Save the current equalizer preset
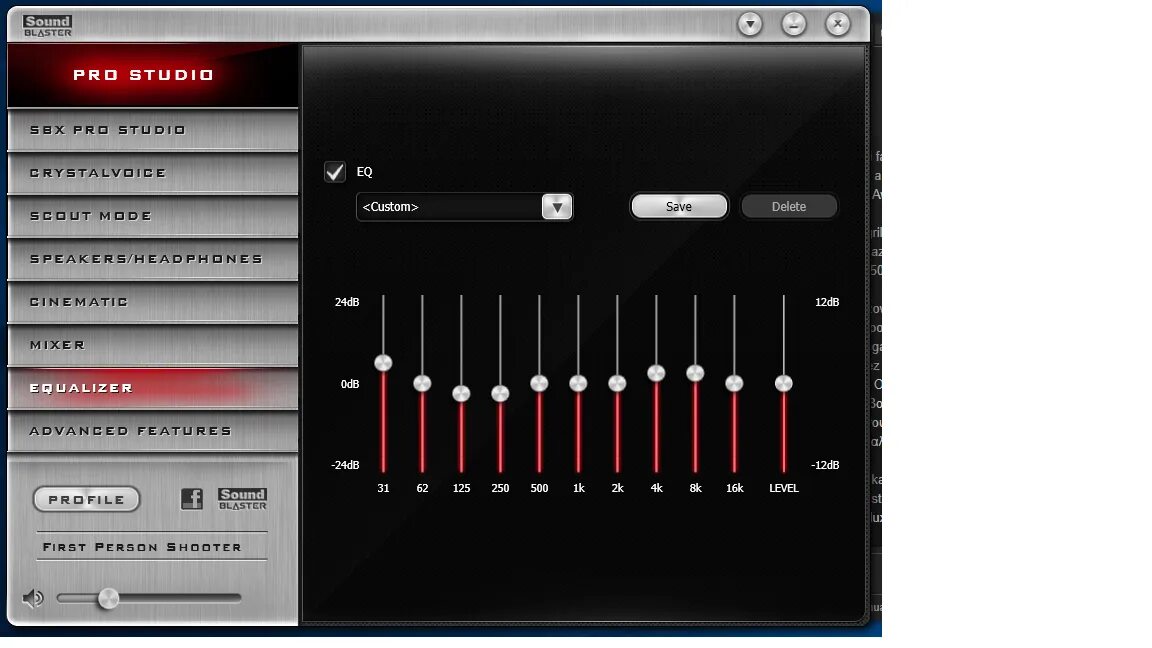Viewport: 1152px width, 648px height. click(x=679, y=206)
